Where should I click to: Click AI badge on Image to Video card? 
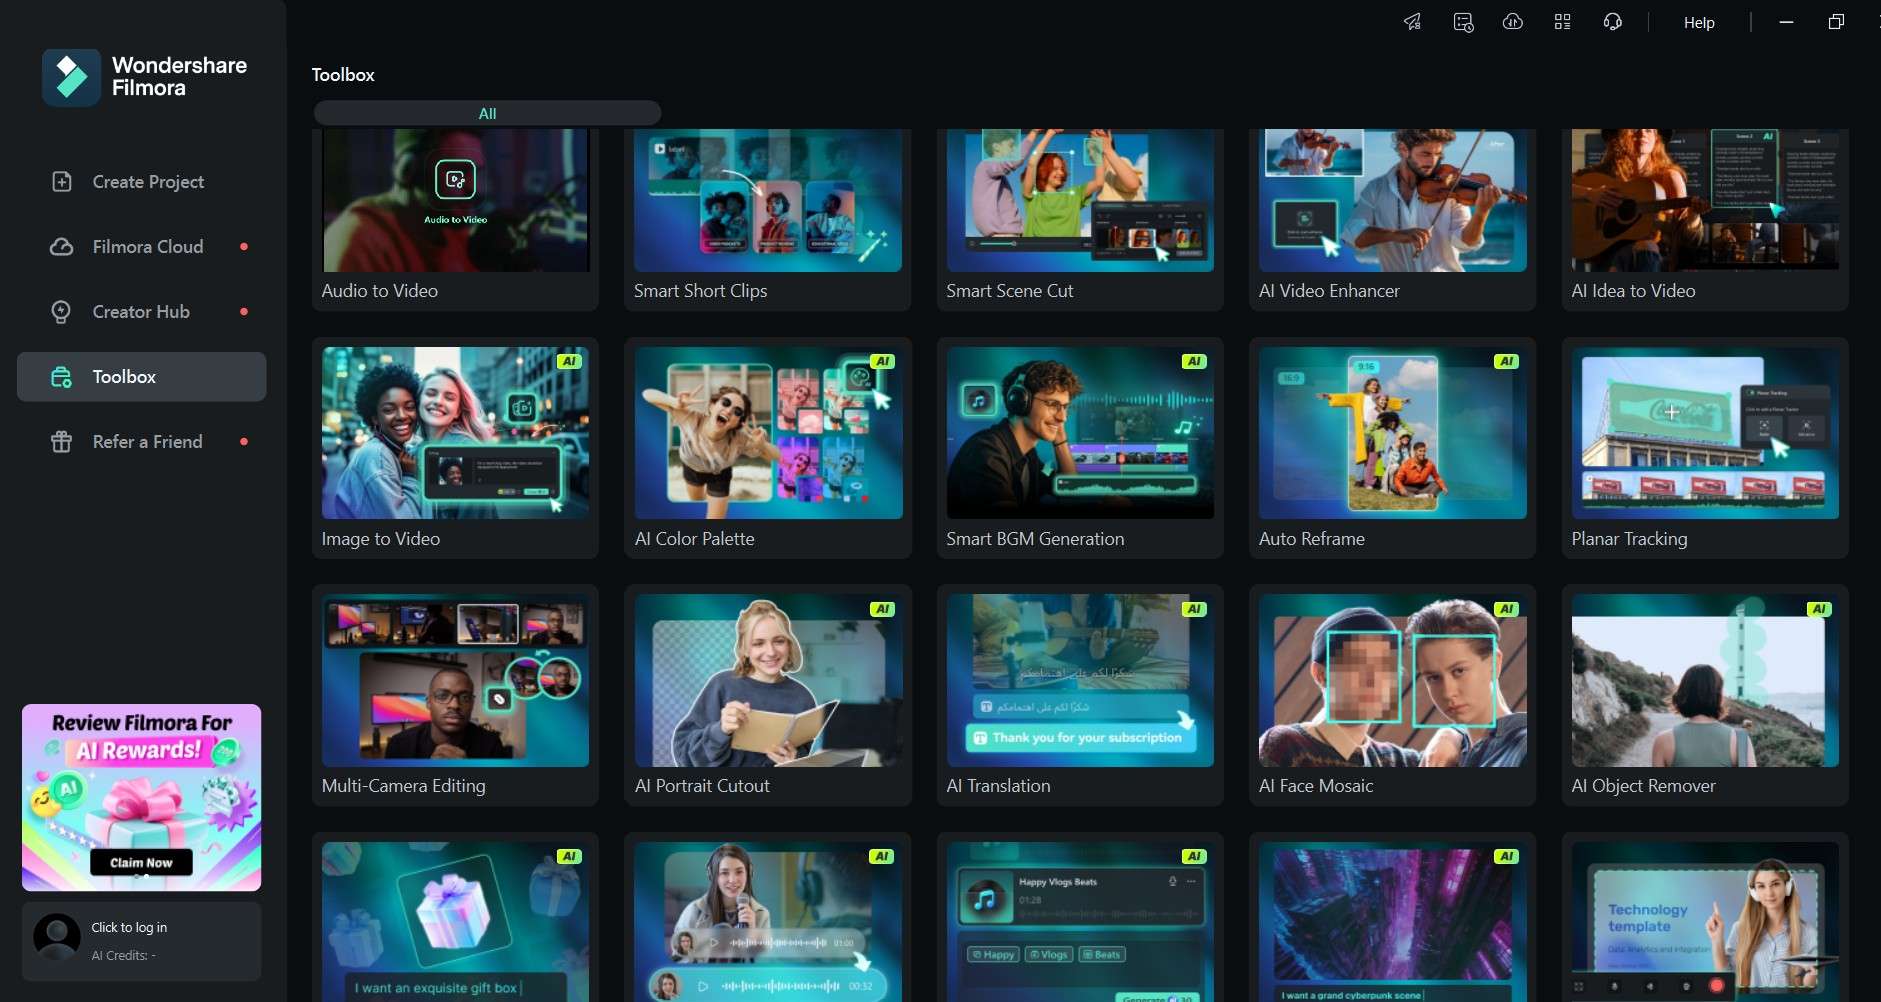pos(570,361)
